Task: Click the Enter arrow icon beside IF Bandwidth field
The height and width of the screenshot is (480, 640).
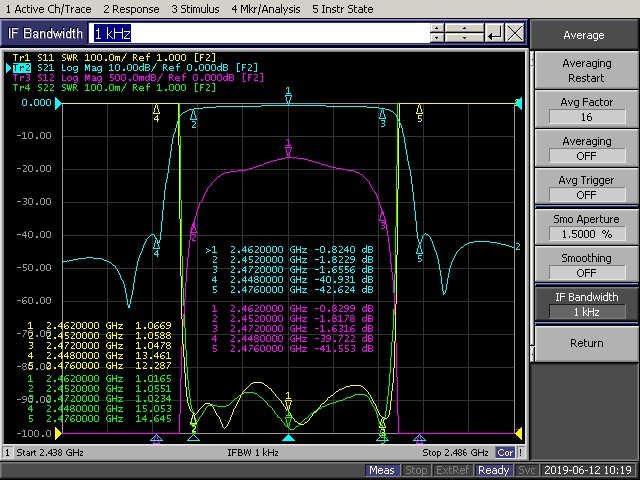Action: [494, 33]
